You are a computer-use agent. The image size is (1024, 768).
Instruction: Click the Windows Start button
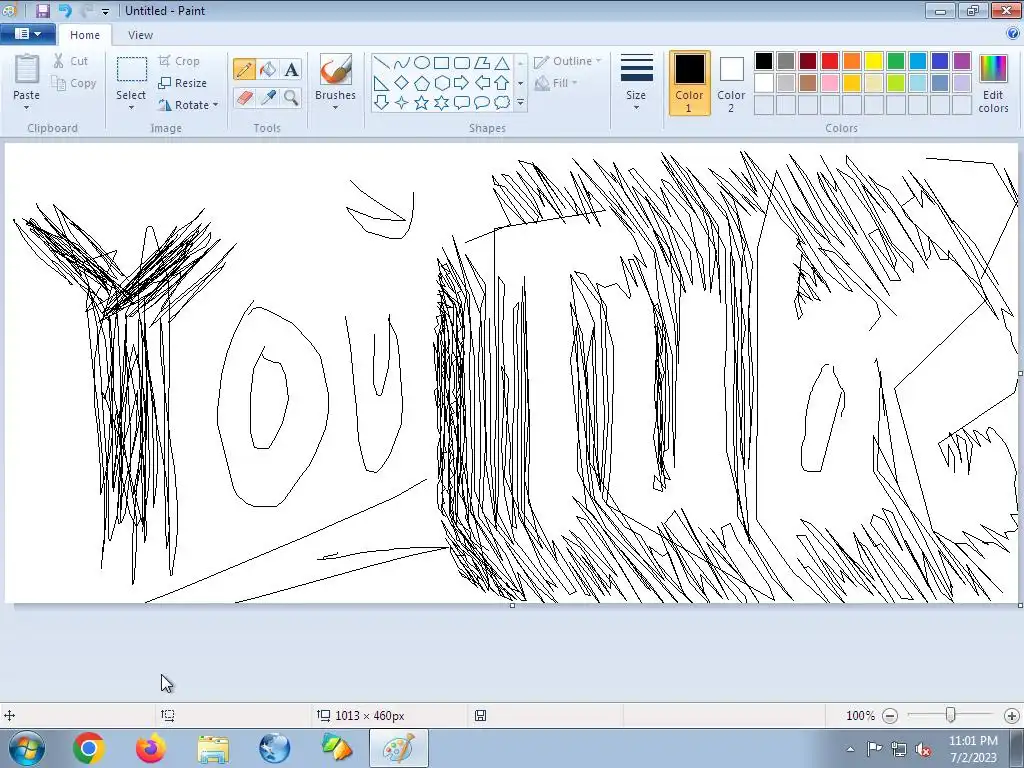[x=27, y=748]
